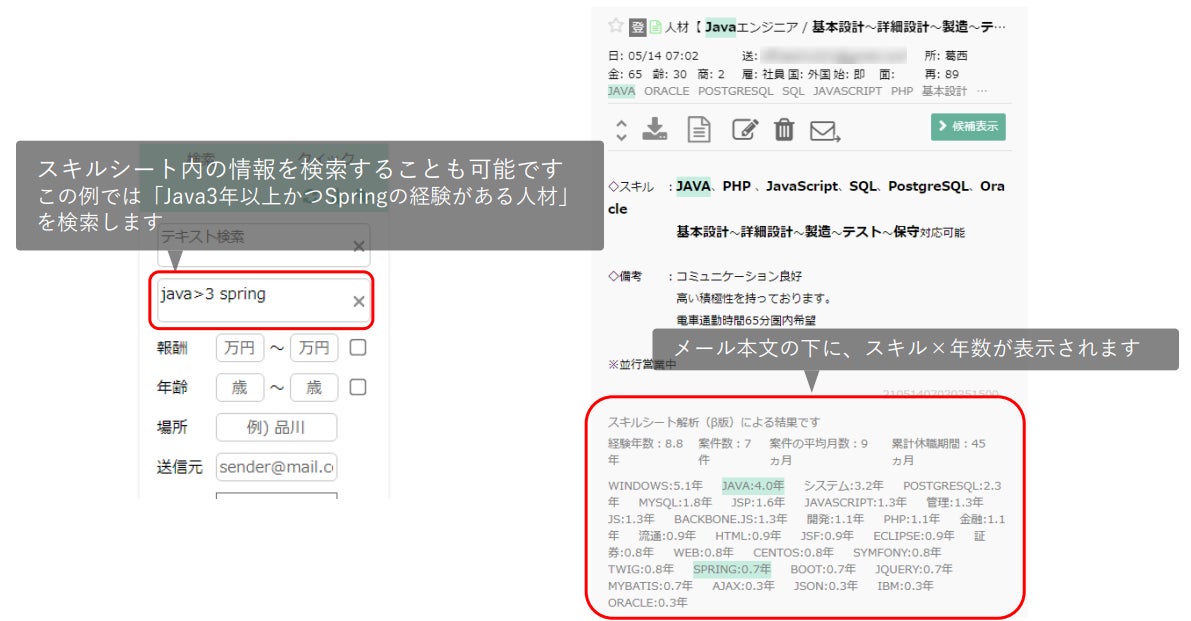Image resolution: width=1191 pixels, height=621 pixels.
Task: Clear the java>3 spring search box
Action: [359, 301]
